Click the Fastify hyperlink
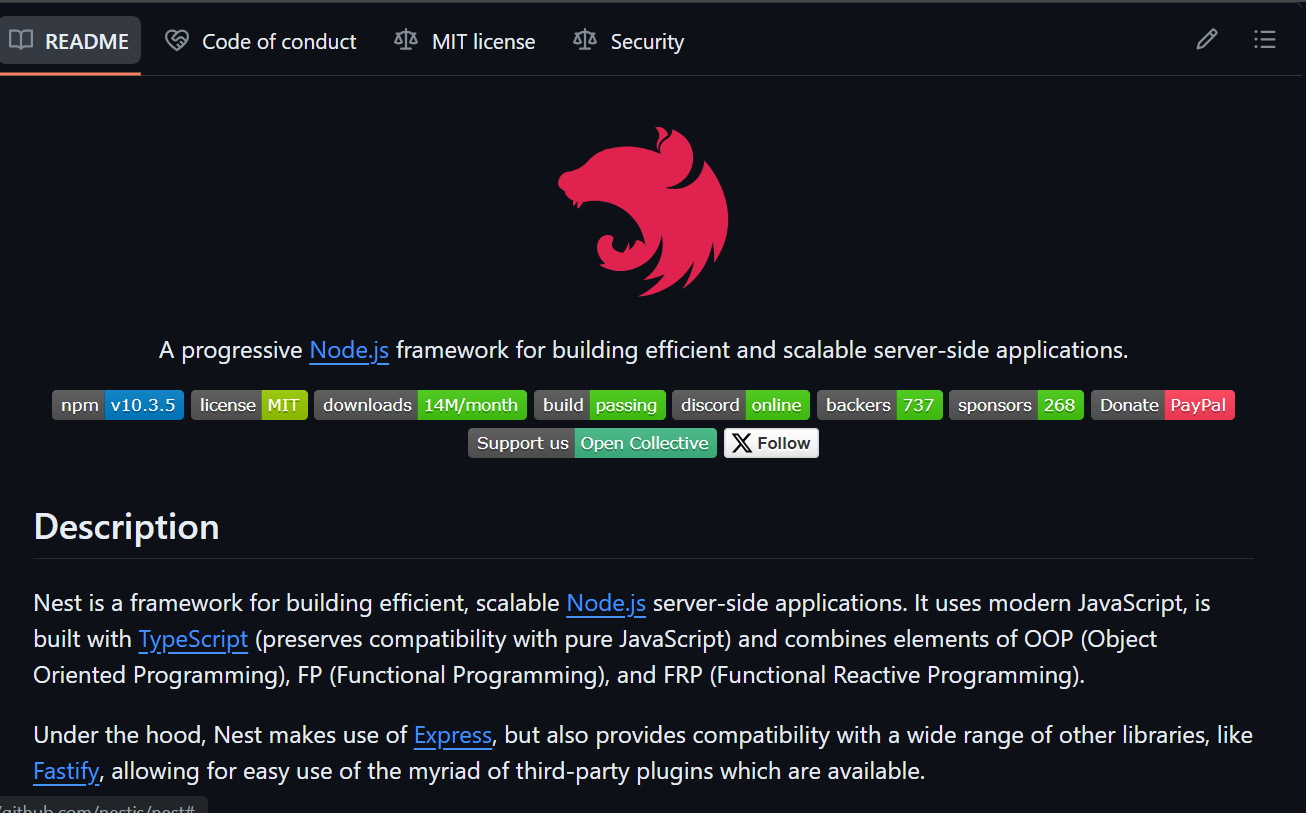1306x813 pixels. (67, 771)
